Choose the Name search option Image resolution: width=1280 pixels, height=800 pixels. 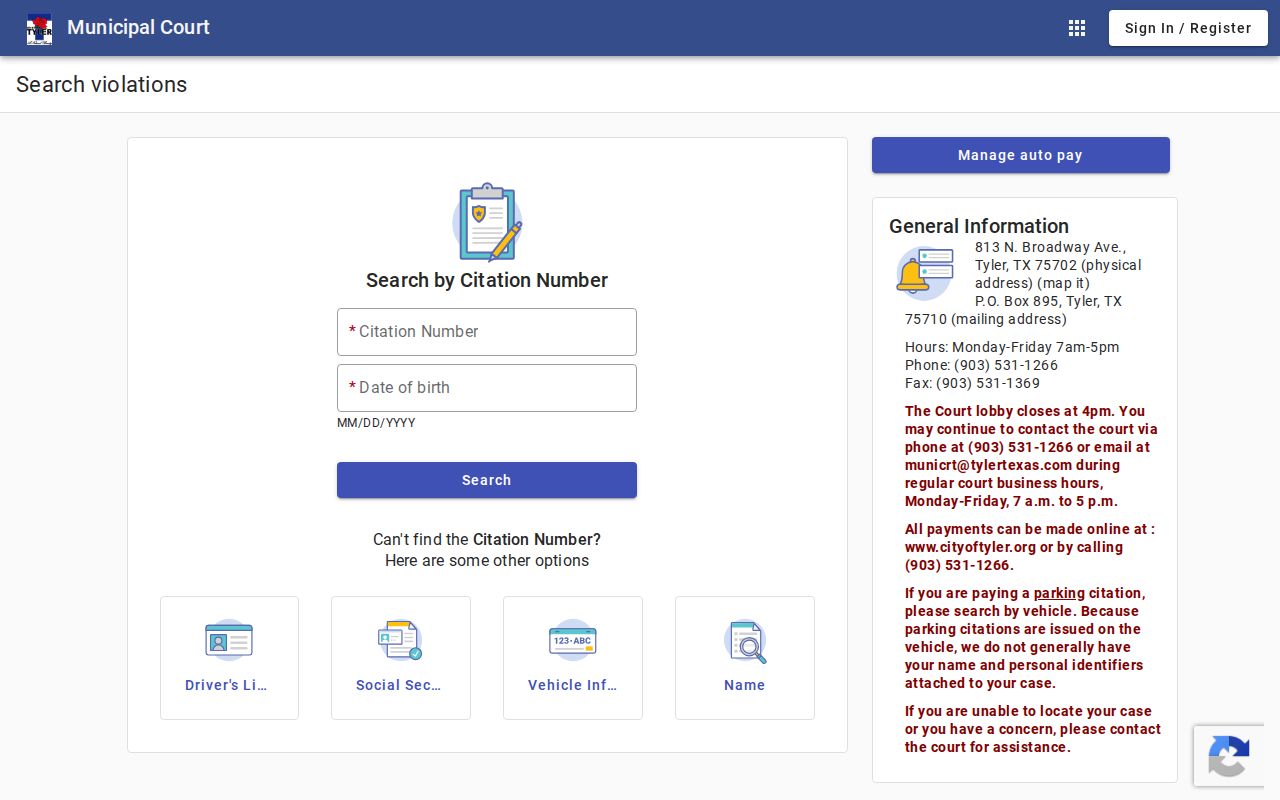[x=745, y=658]
